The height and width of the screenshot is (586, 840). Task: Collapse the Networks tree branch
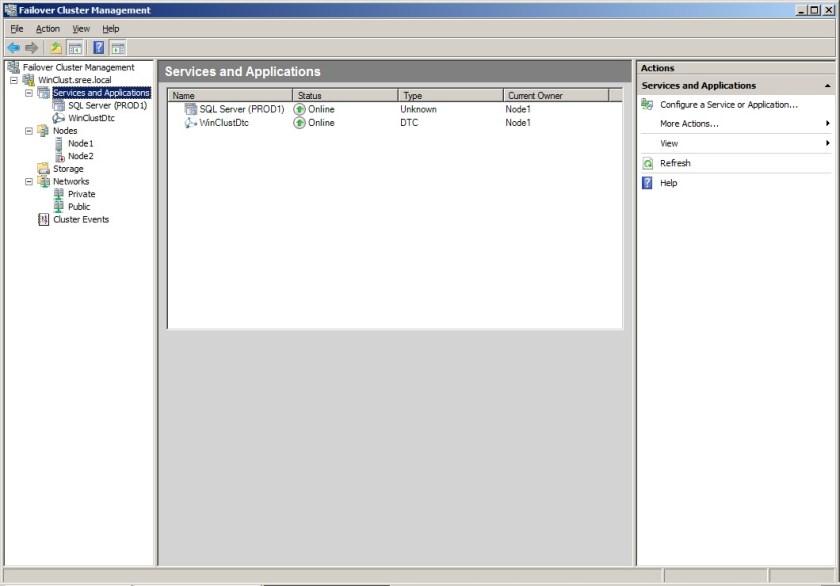pos(29,182)
